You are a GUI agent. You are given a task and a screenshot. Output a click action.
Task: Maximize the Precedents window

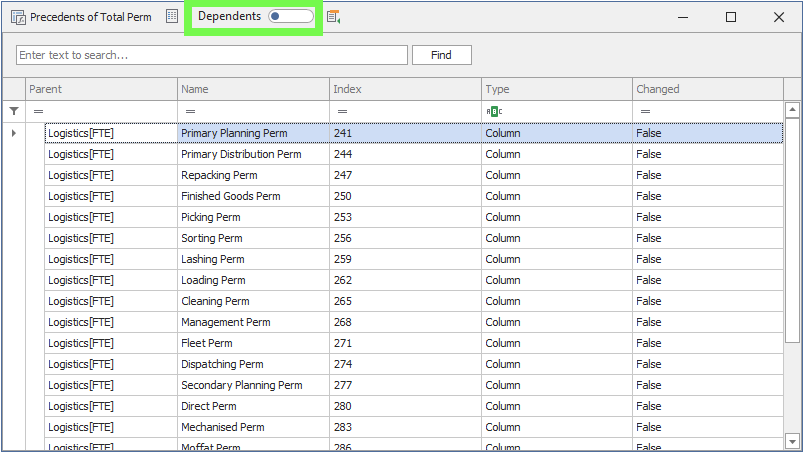[x=731, y=17]
